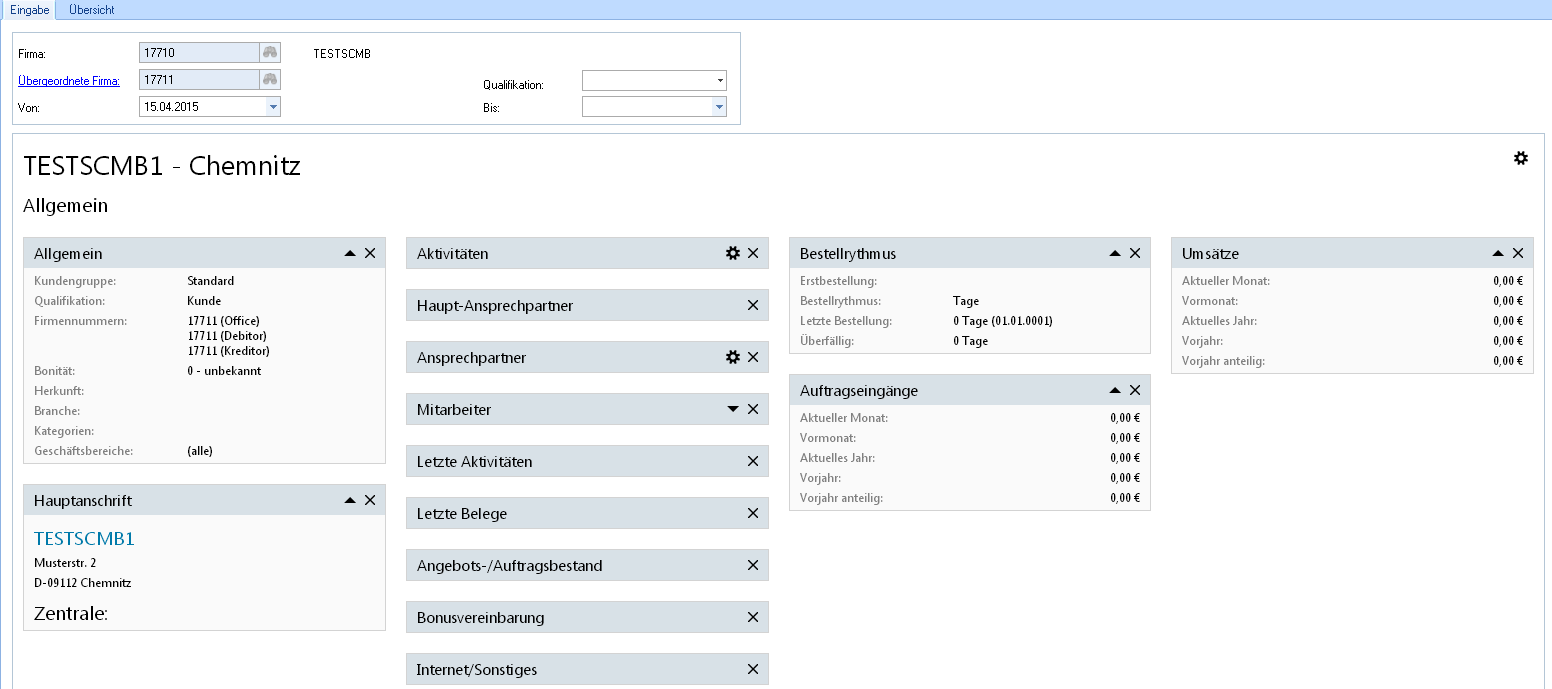Open the TESTSCMB1 address link
The height and width of the screenshot is (689, 1552).
coord(84,539)
